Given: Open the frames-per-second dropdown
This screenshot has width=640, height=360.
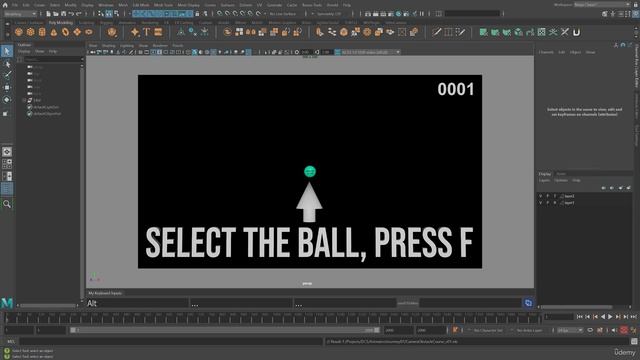Looking at the screenshot, I should 570,330.
